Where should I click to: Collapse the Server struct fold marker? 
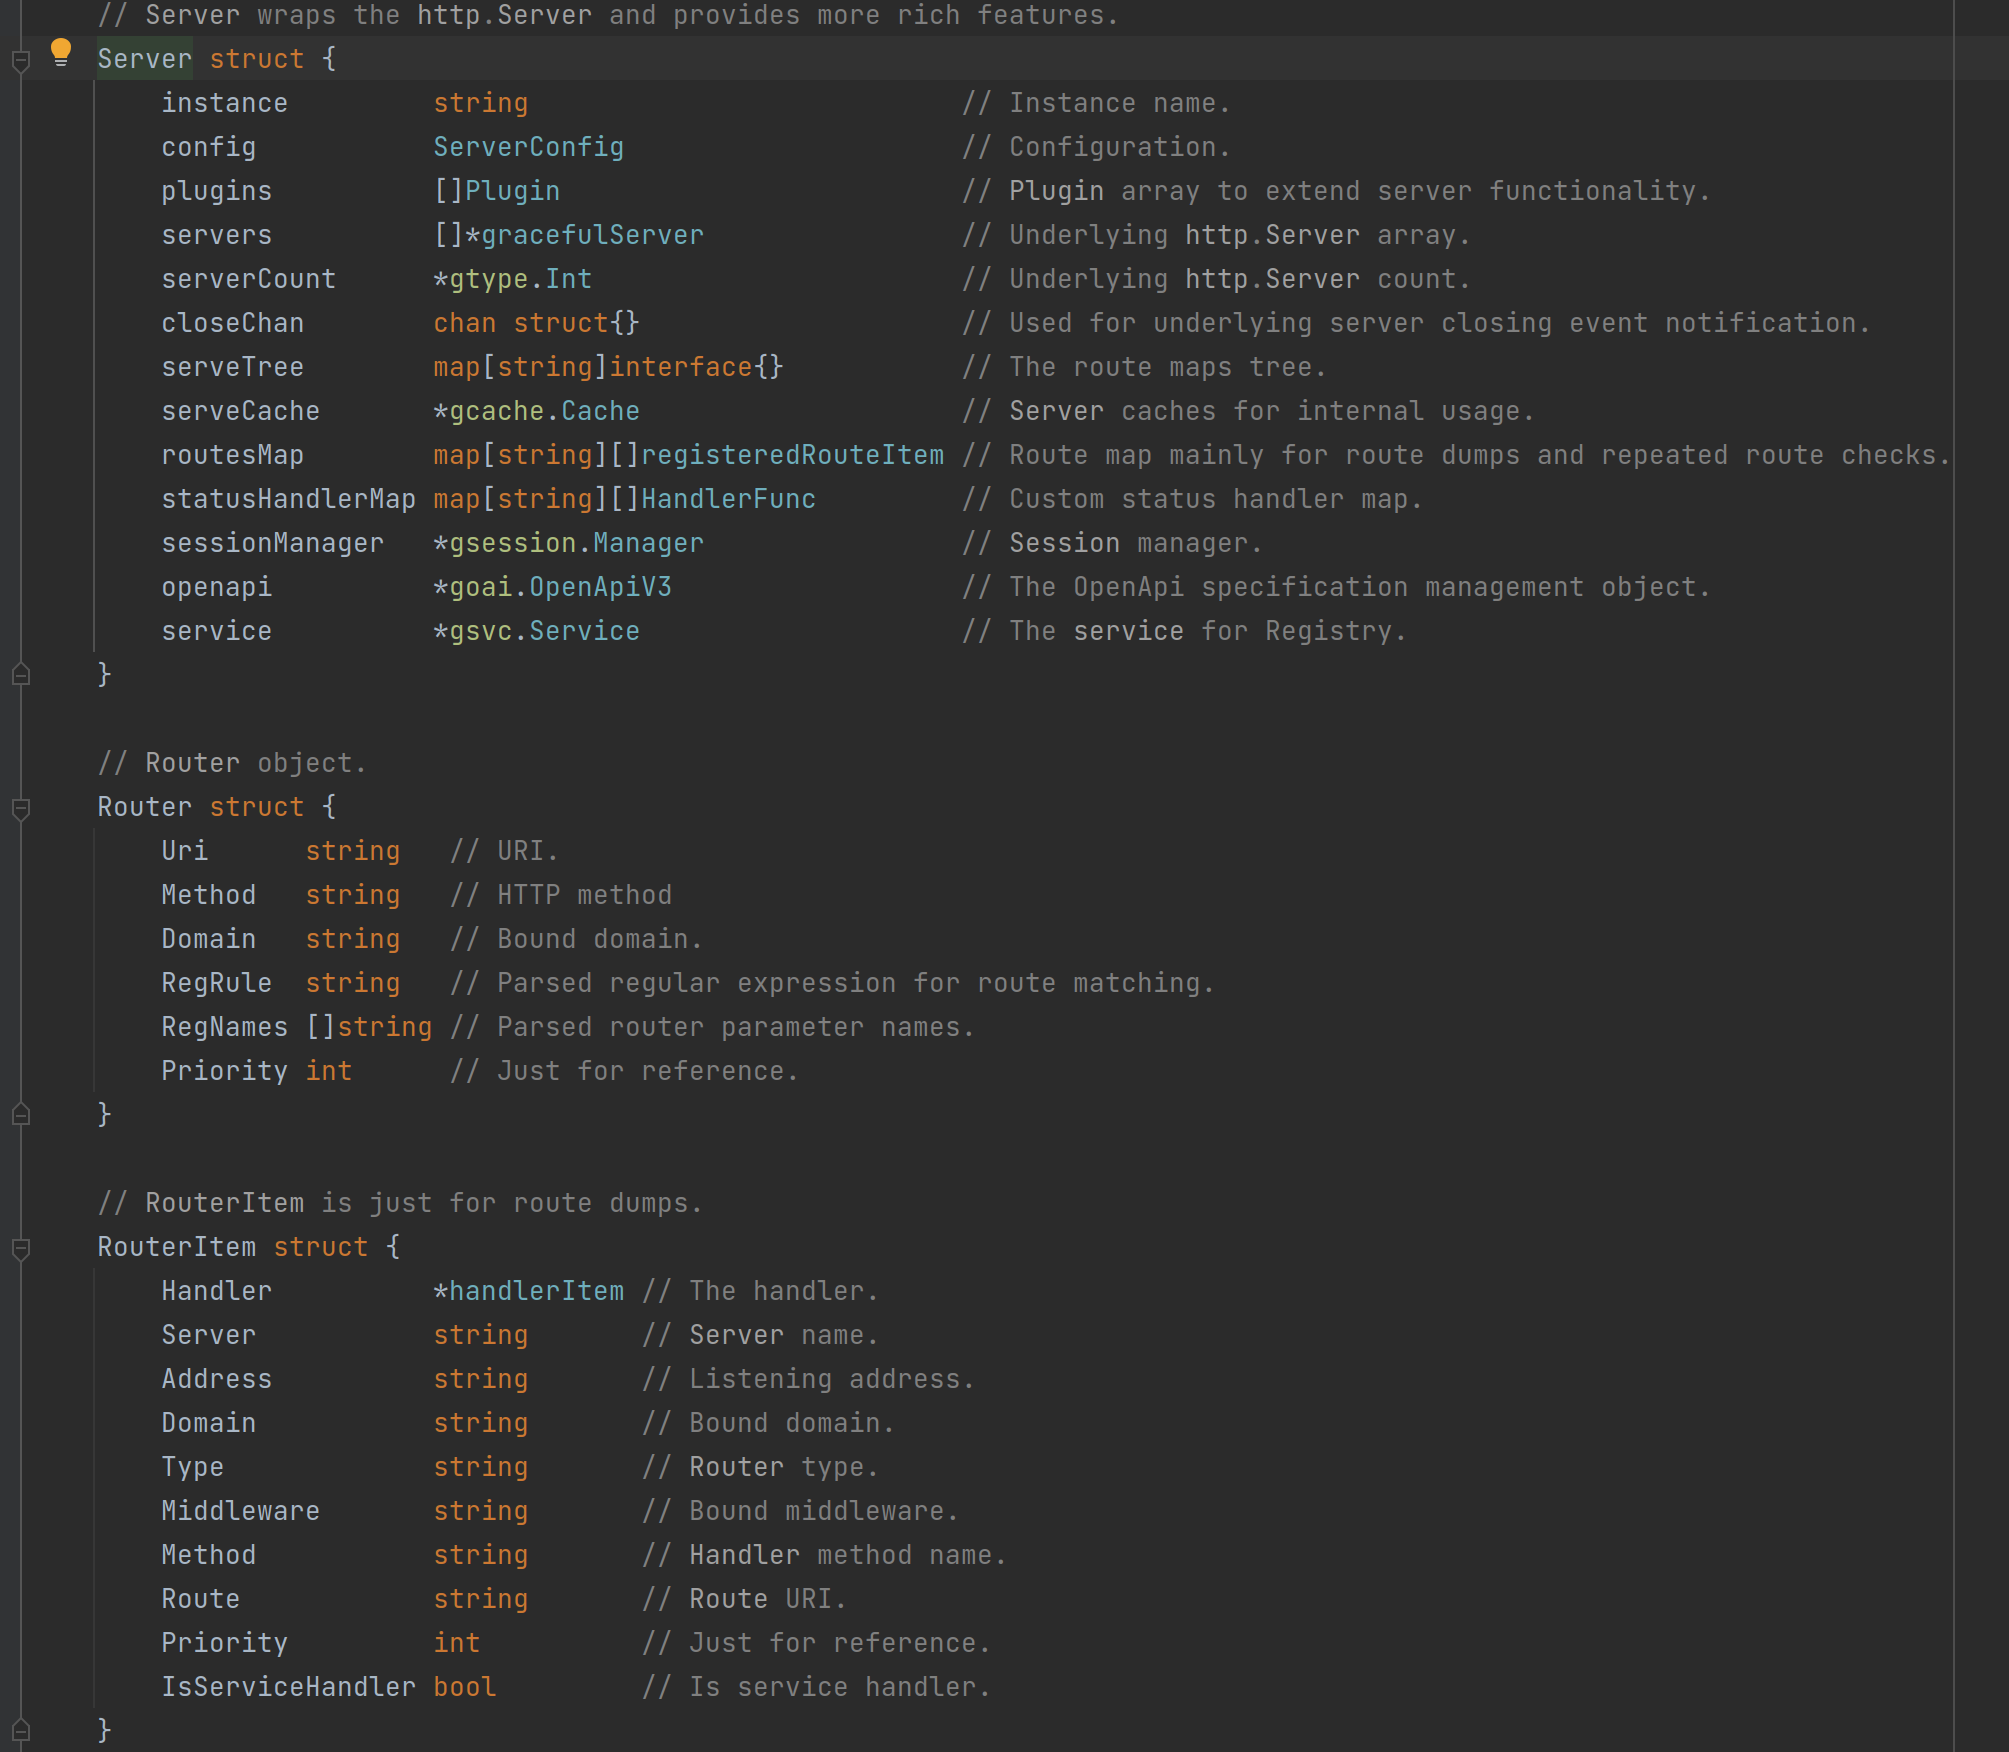[21, 61]
